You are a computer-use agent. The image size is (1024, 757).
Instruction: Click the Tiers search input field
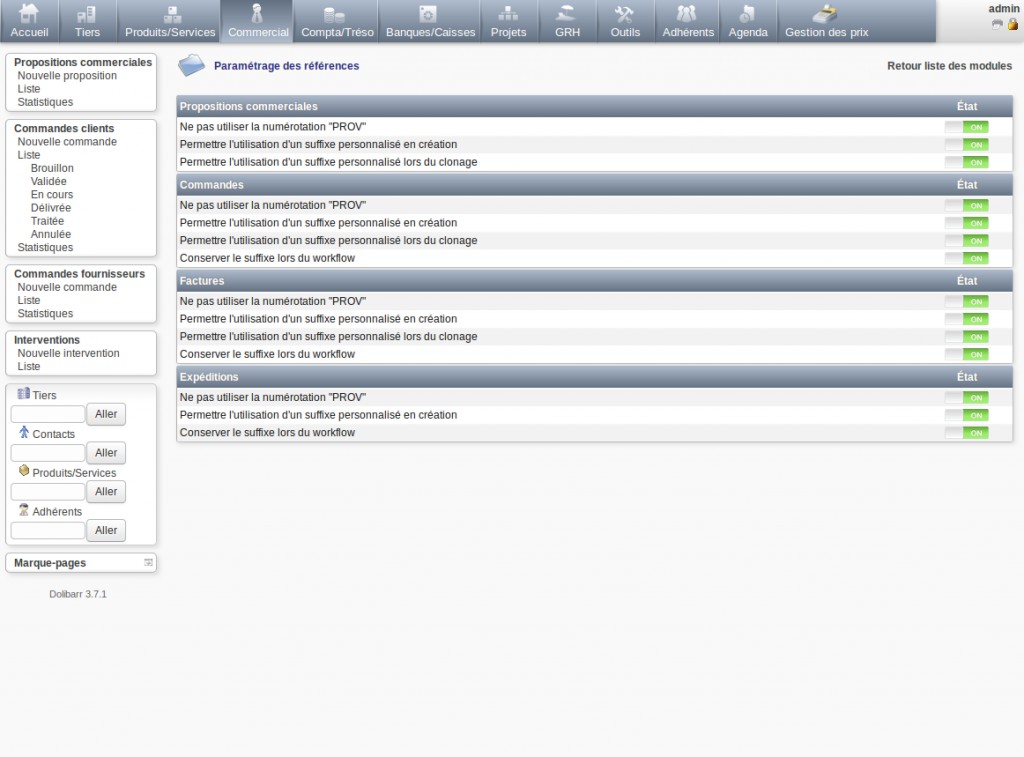48,414
